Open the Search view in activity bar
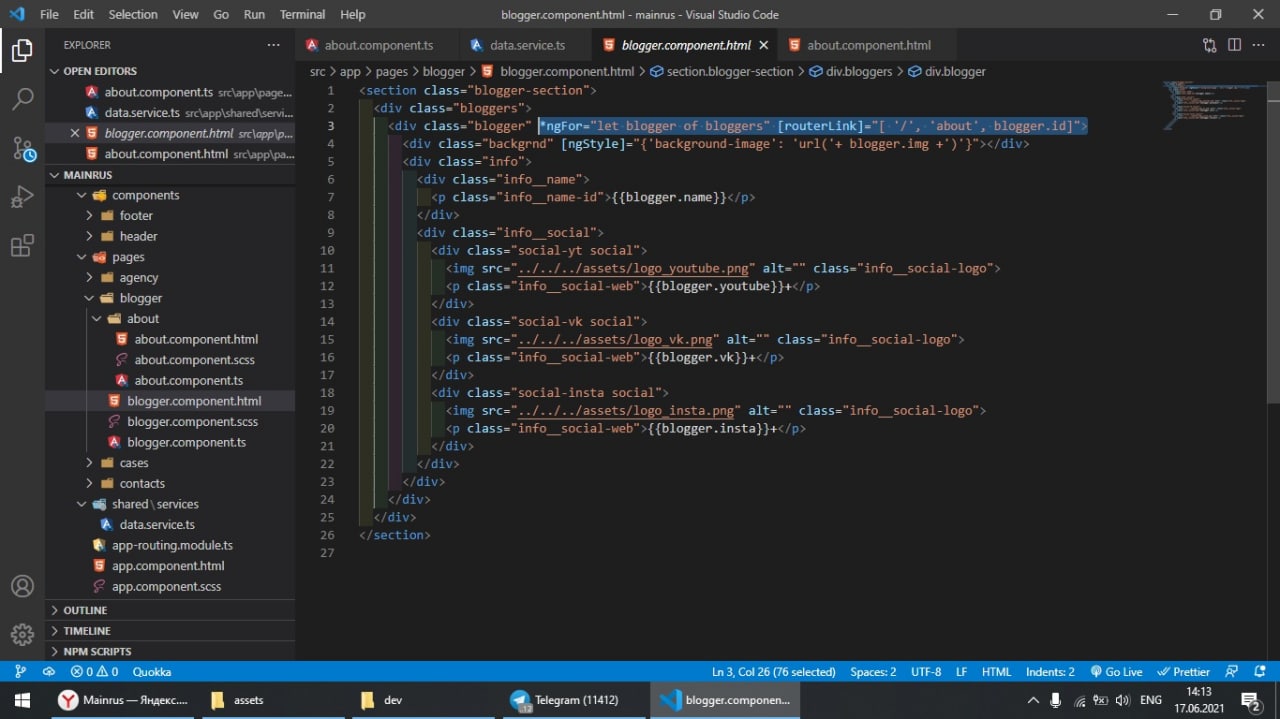This screenshot has width=1280, height=719. click(22, 99)
